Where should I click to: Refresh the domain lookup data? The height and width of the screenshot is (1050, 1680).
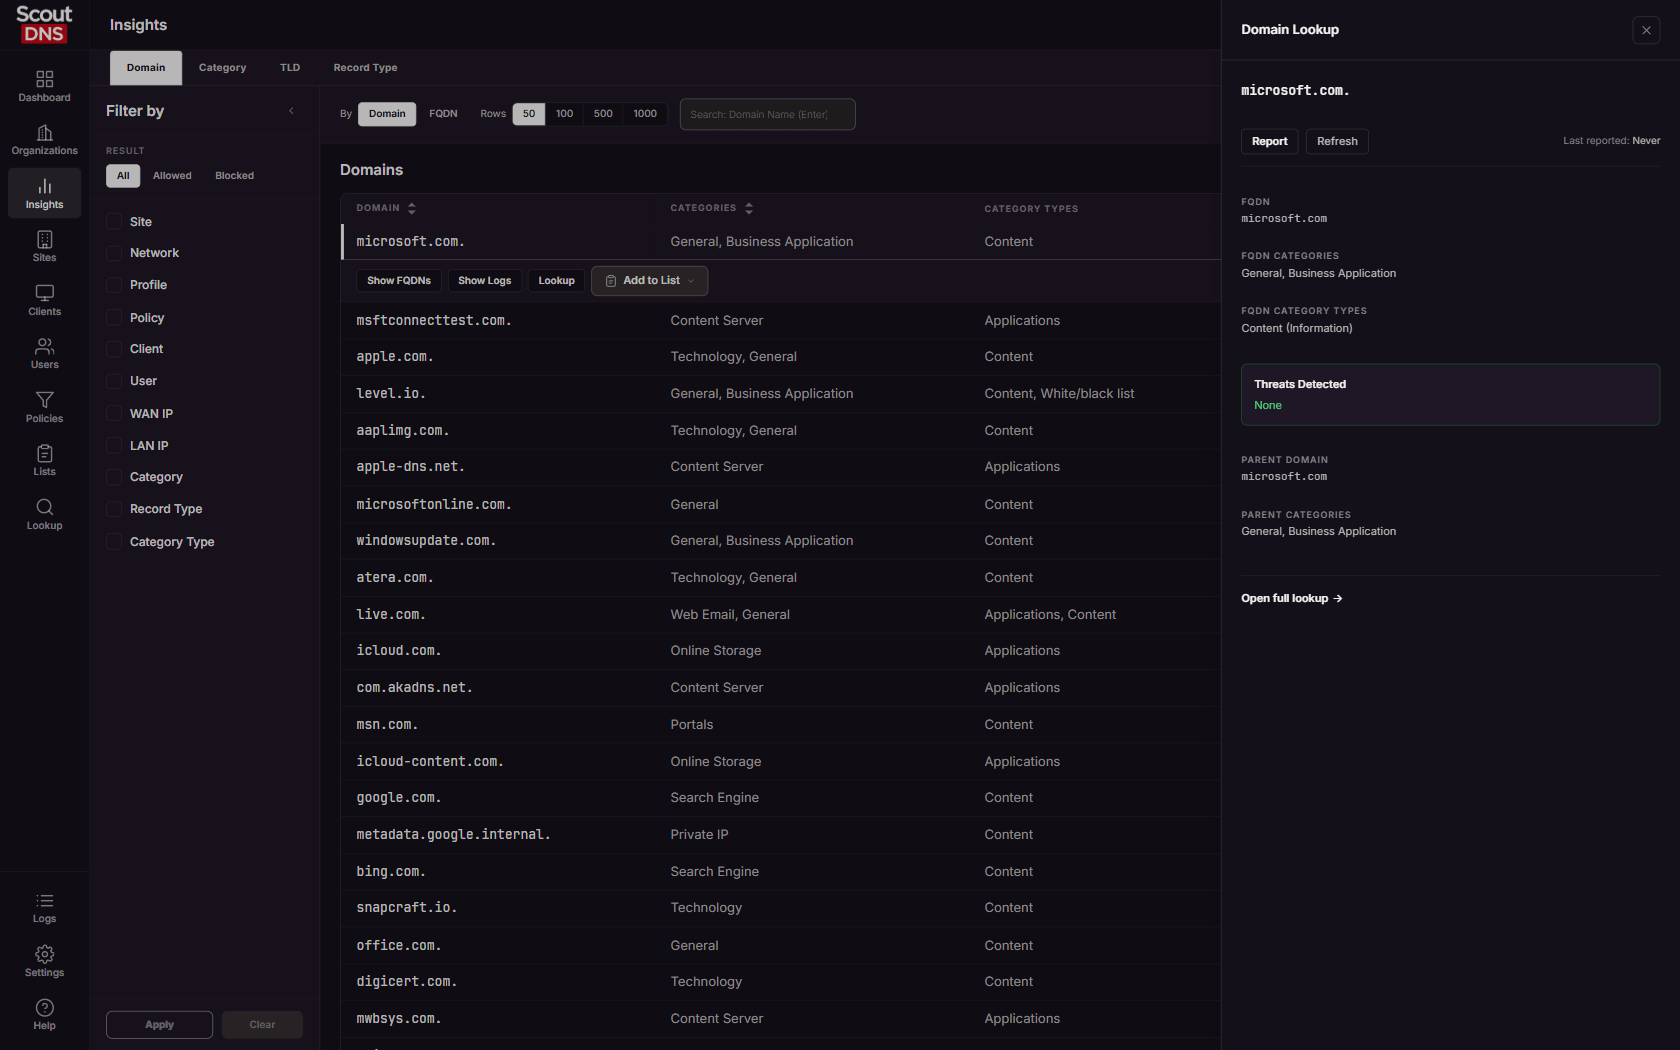click(x=1337, y=142)
